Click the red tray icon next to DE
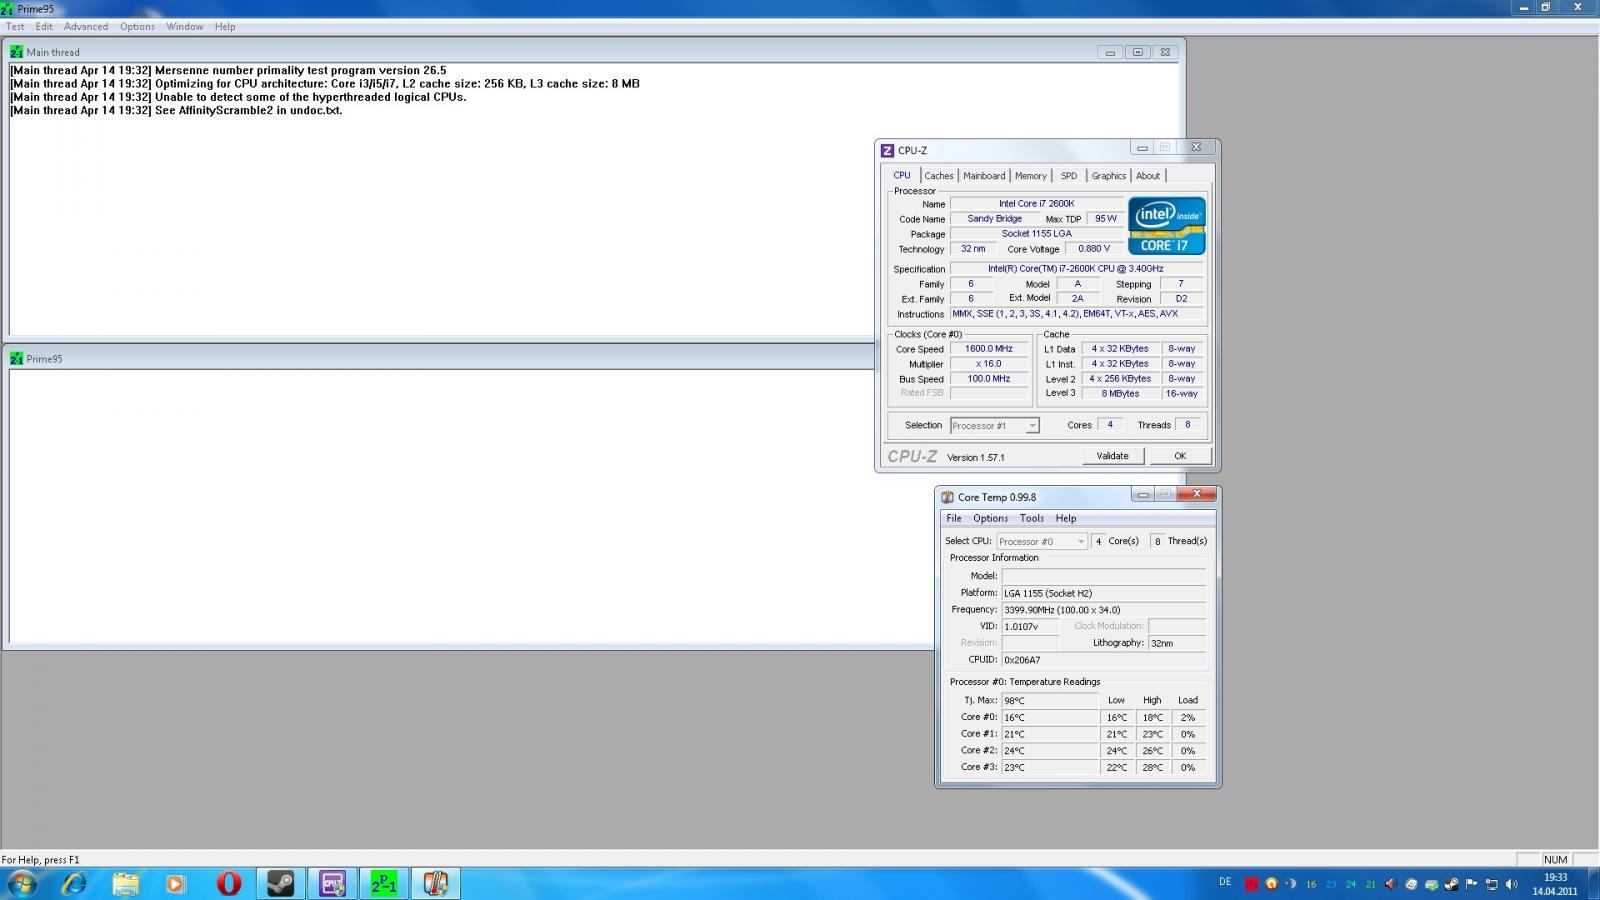Viewport: 1600px width, 900px height. [1251, 884]
